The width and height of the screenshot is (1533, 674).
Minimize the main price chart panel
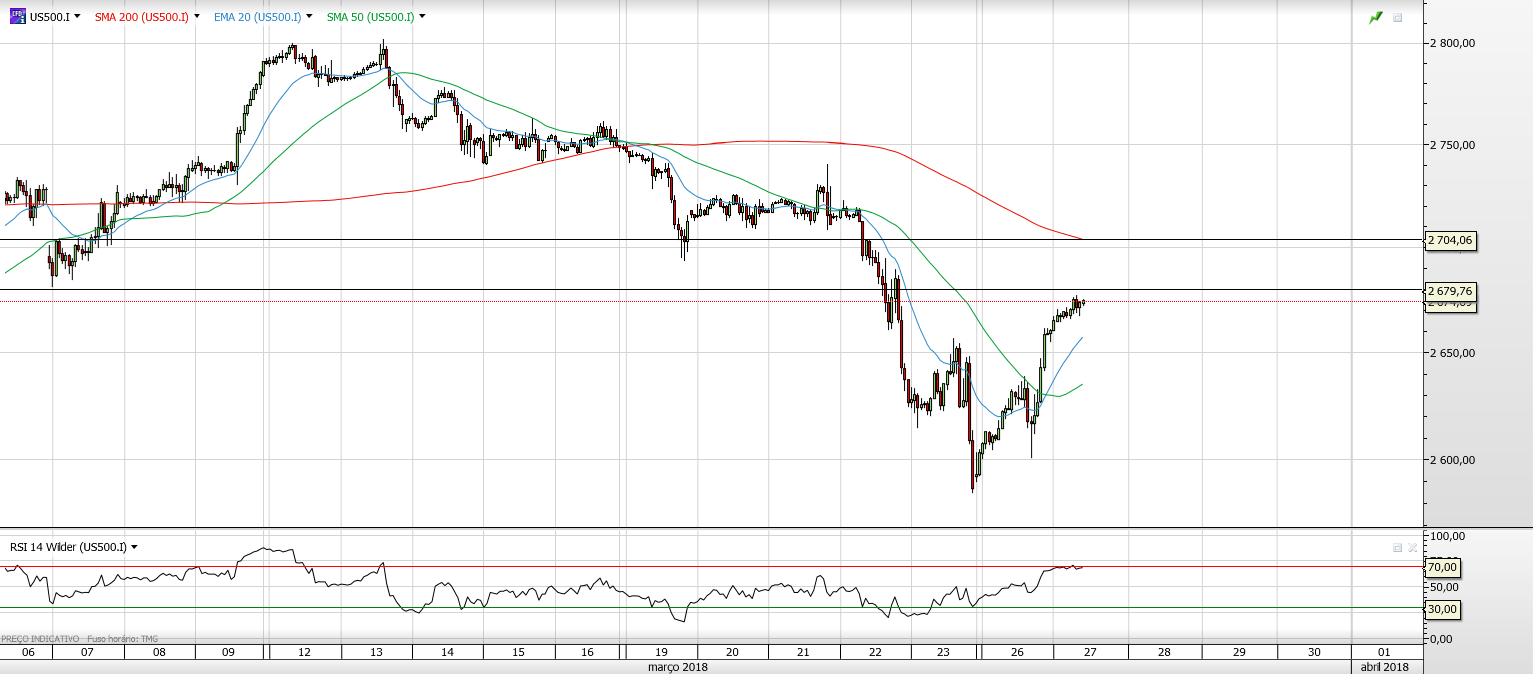pyautogui.click(x=1398, y=17)
